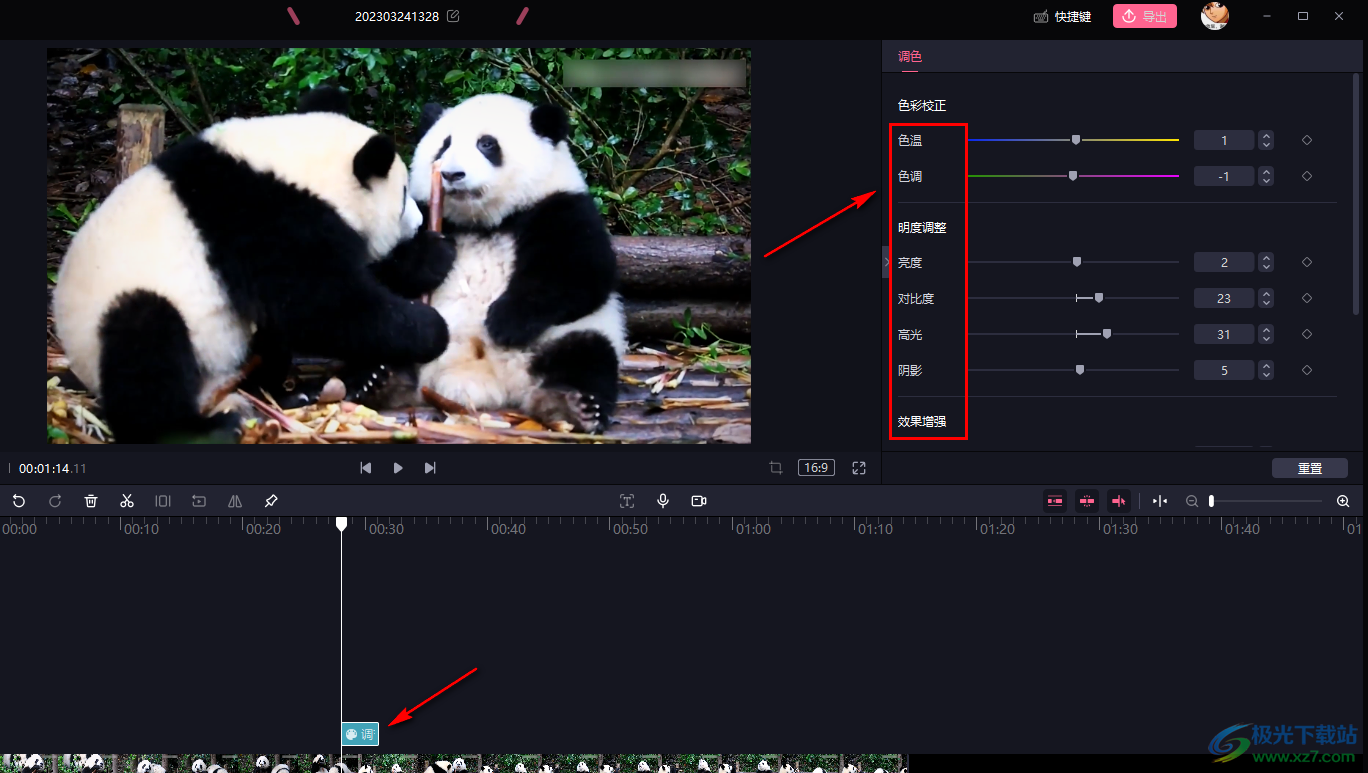Toggle the second pink link icon
Image resolution: width=1368 pixels, height=773 pixels.
pos(1087,501)
